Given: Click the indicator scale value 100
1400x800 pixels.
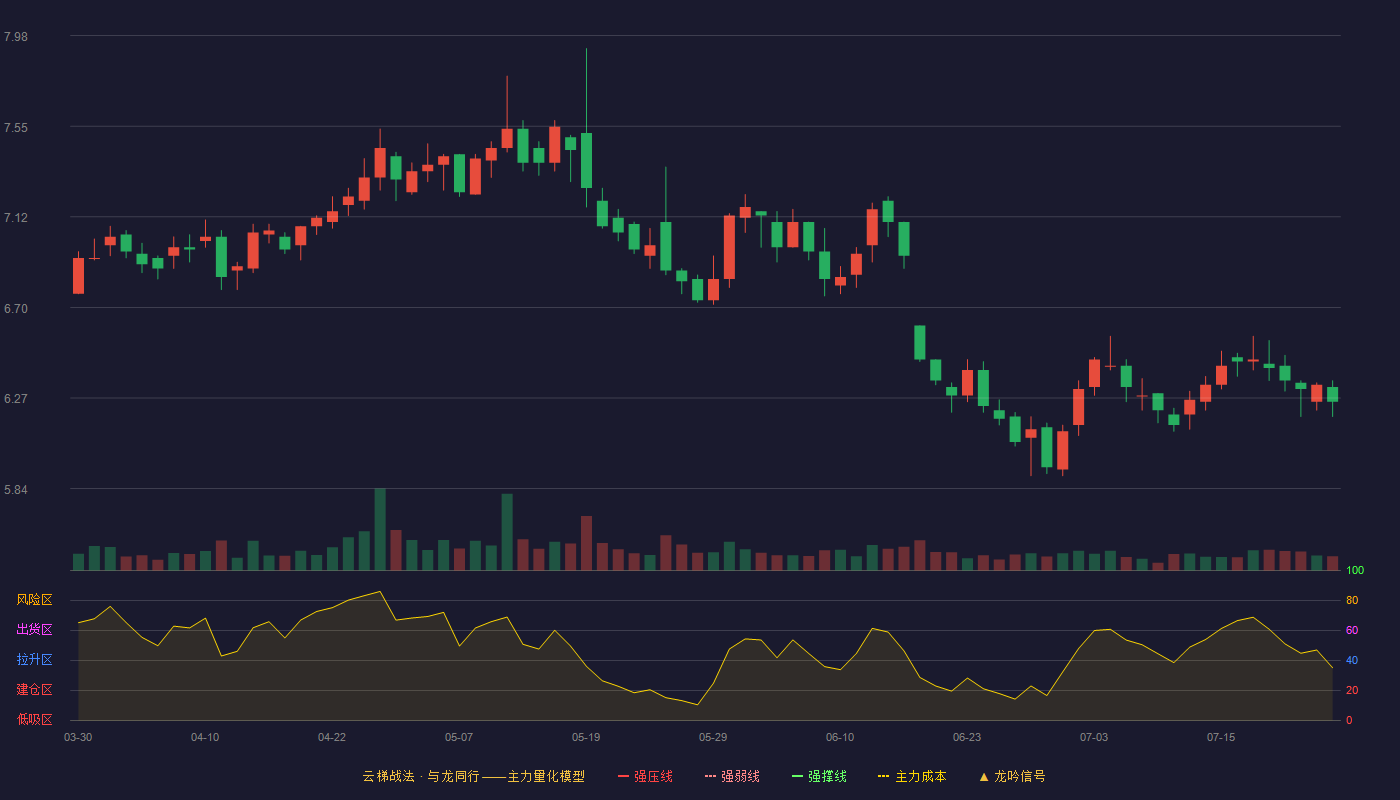Looking at the screenshot, I should [1355, 571].
